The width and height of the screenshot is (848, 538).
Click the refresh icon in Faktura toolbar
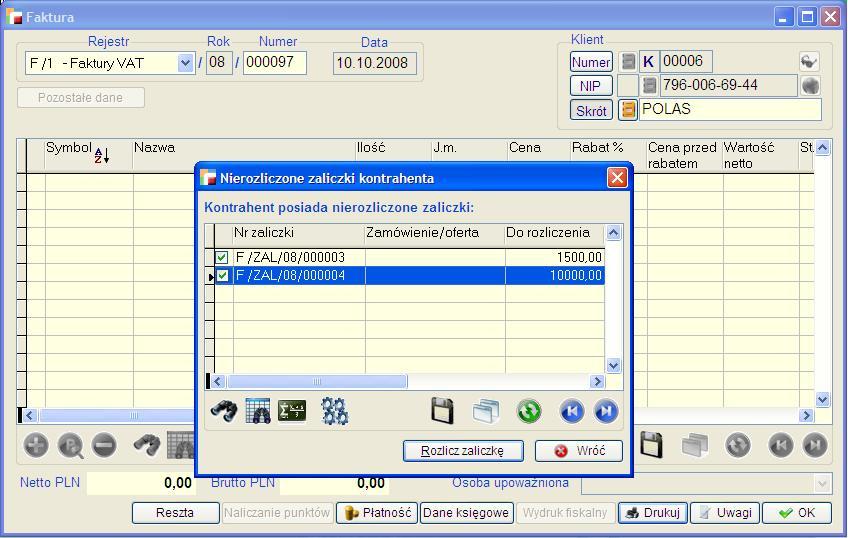click(738, 446)
